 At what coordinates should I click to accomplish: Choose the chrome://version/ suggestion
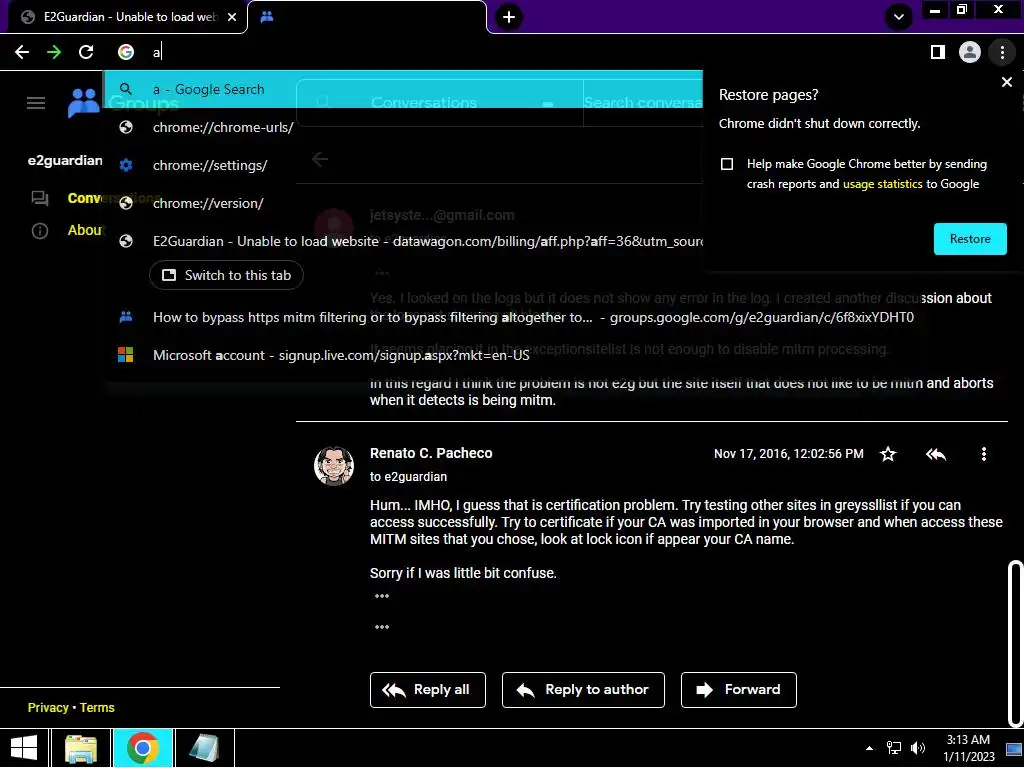tap(404, 203)
